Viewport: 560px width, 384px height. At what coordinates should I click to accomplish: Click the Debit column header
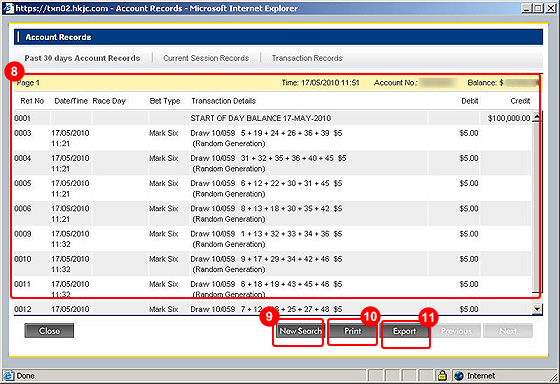click(x=470, y=101)
